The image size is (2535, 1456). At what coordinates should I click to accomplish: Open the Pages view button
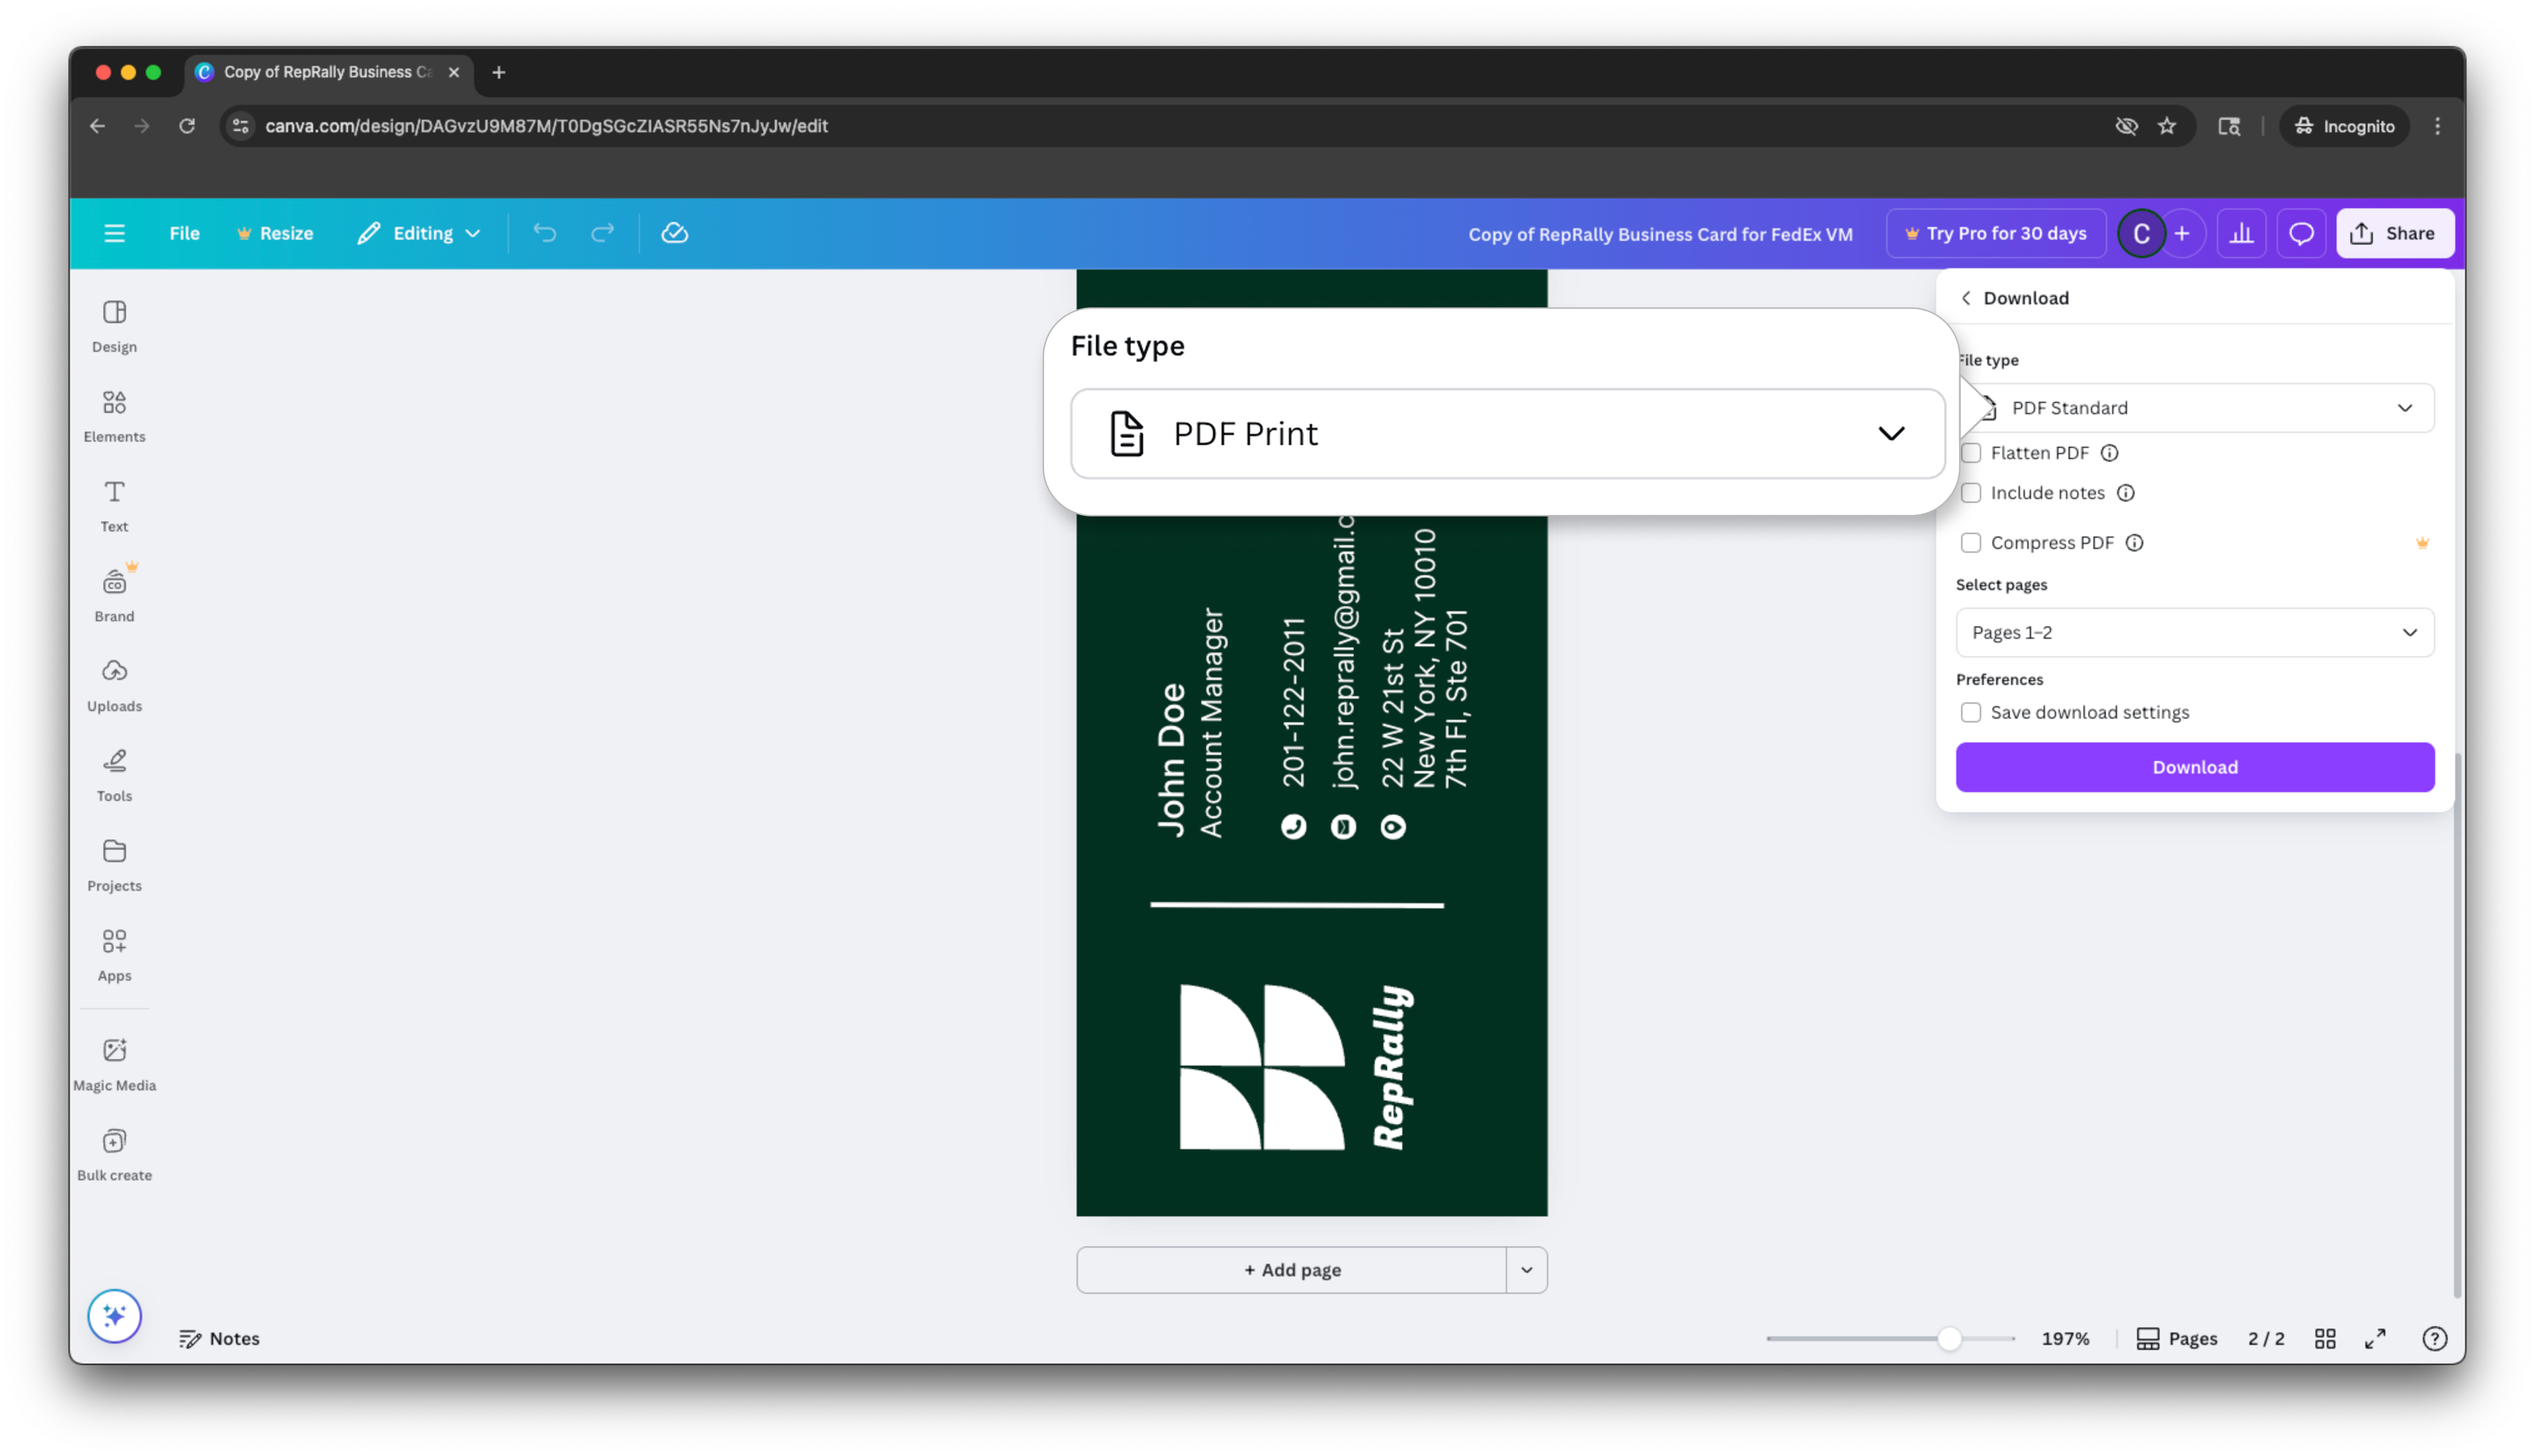pyautogui.click(x=2177, y=1339)
